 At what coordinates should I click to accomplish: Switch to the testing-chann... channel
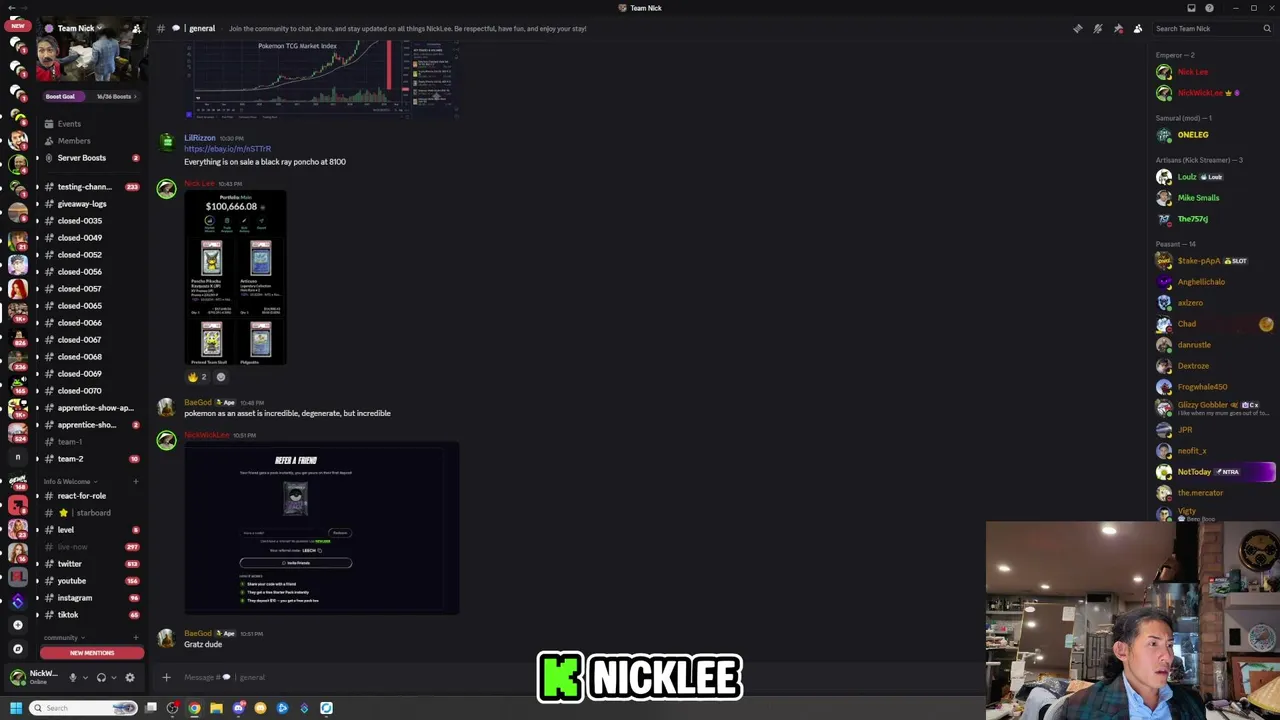(90, 187)
